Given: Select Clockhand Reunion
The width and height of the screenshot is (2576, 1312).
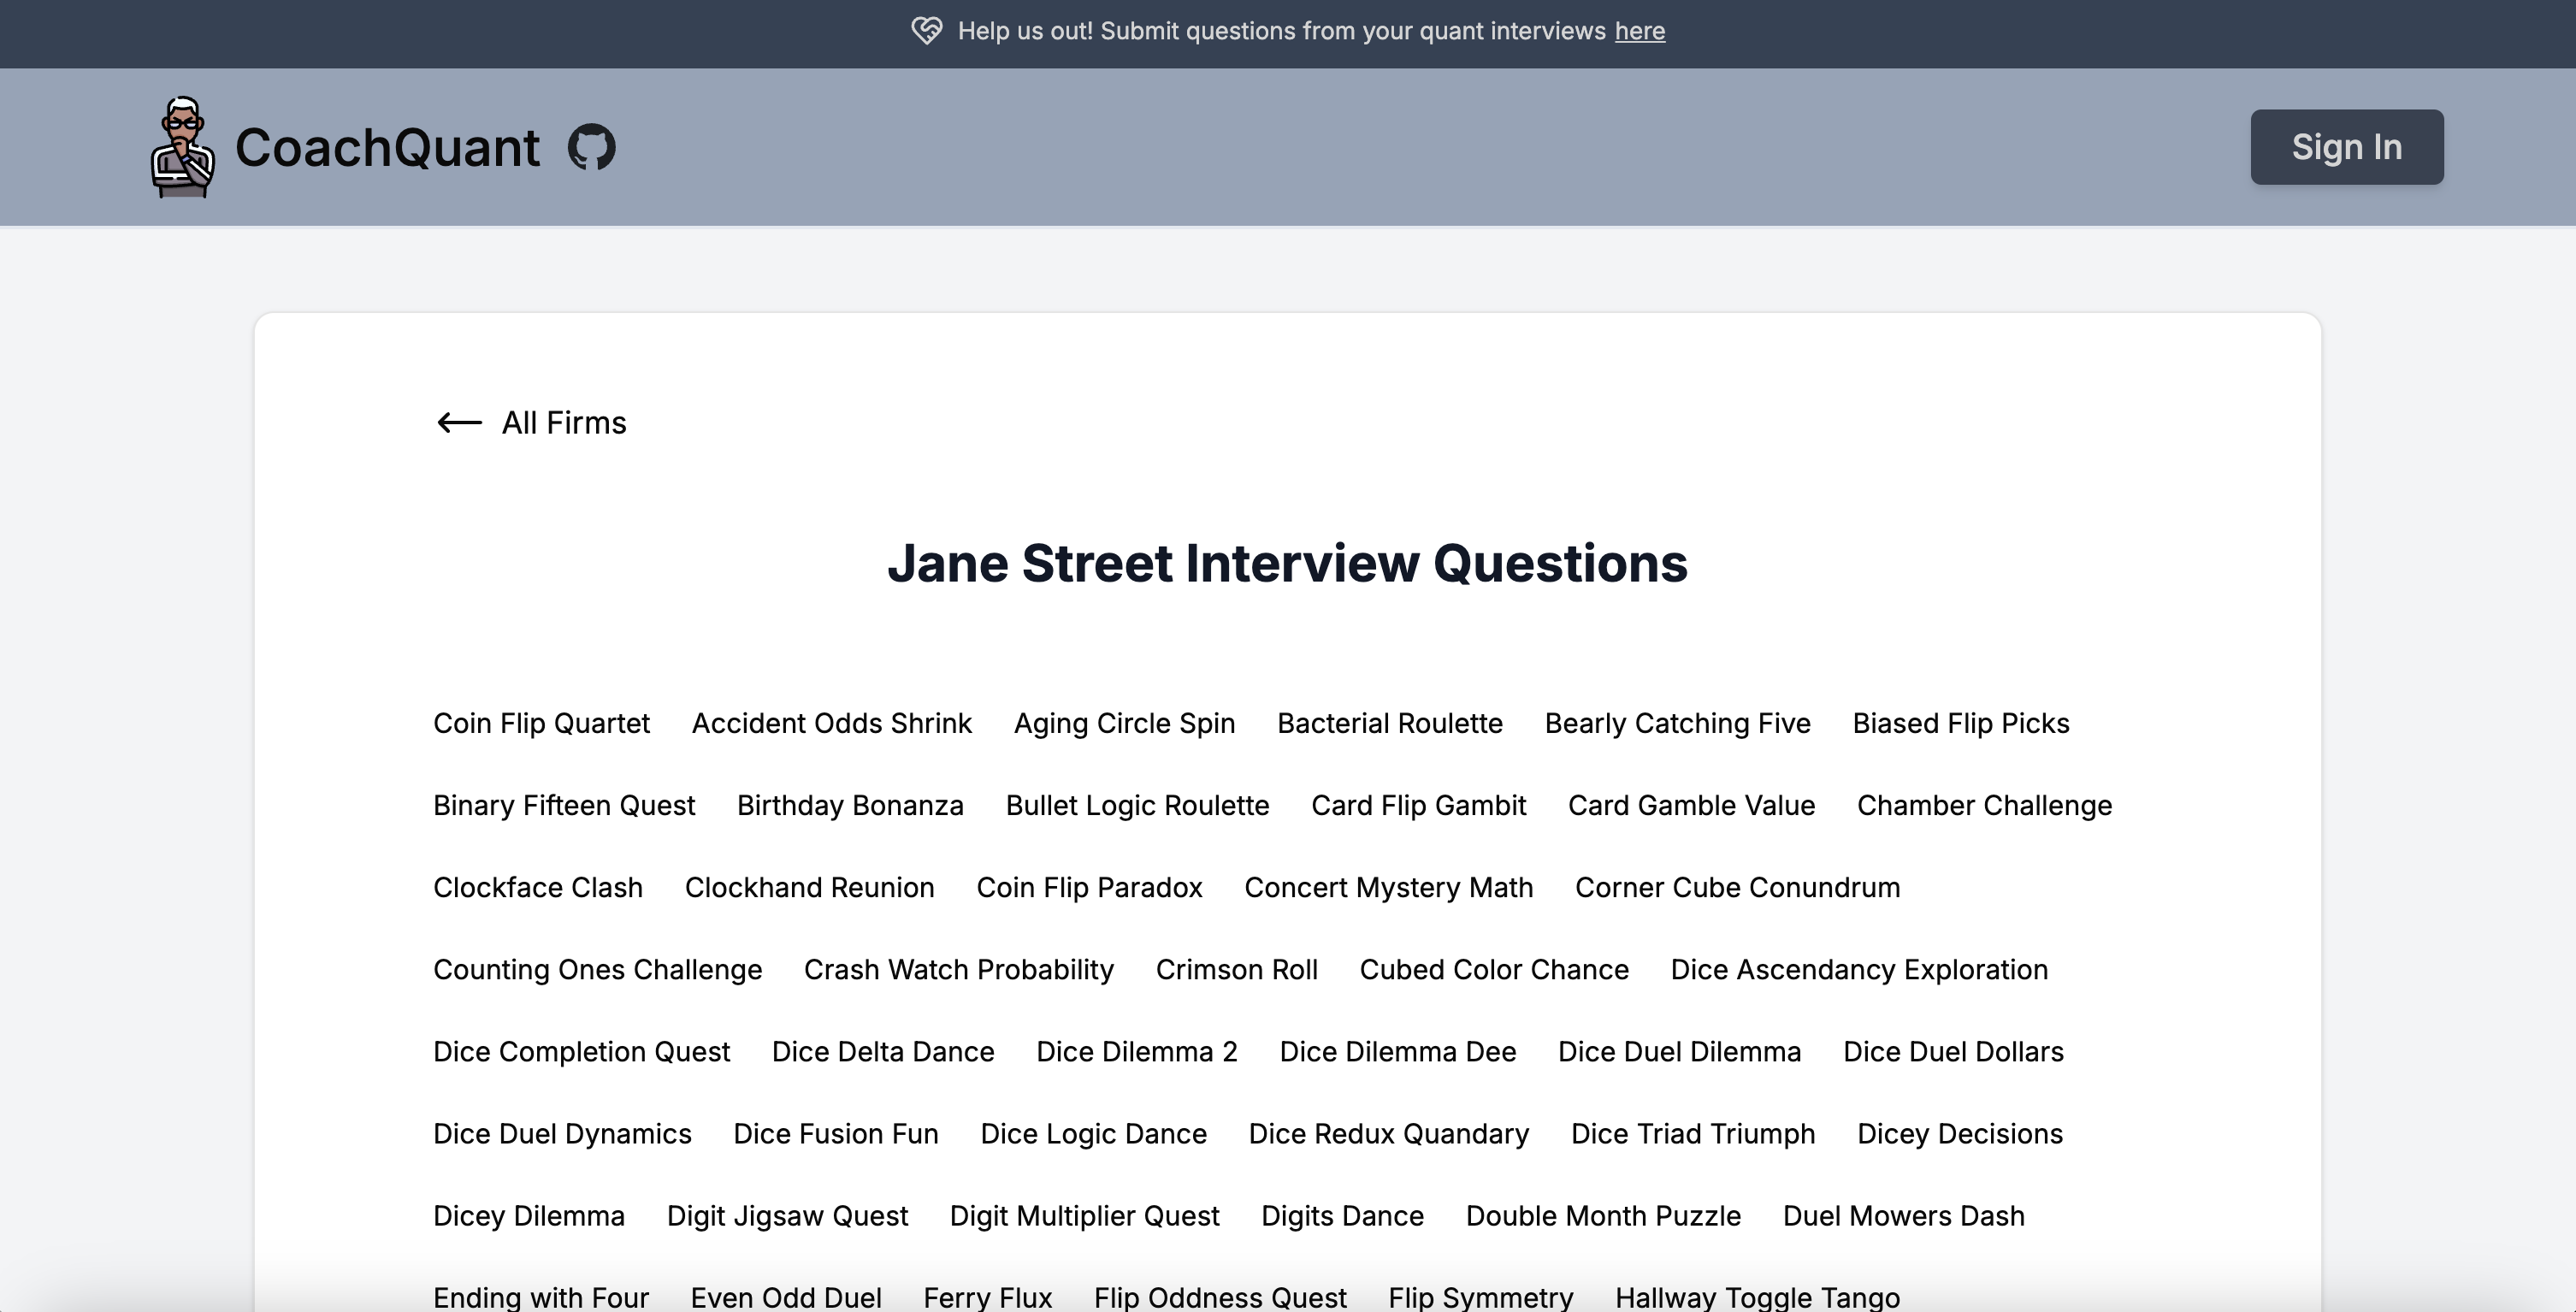Looking at the screenshot, I should (x=809, y=887).
